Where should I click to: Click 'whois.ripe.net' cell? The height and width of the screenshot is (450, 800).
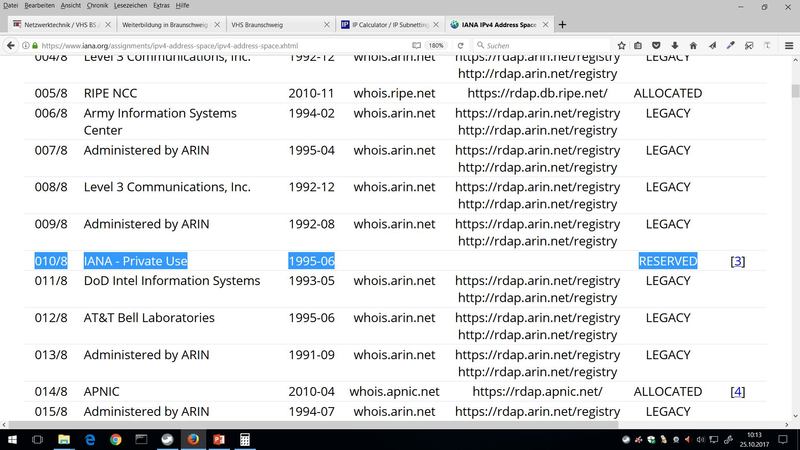pyautogui.click(x=394, y=93)
